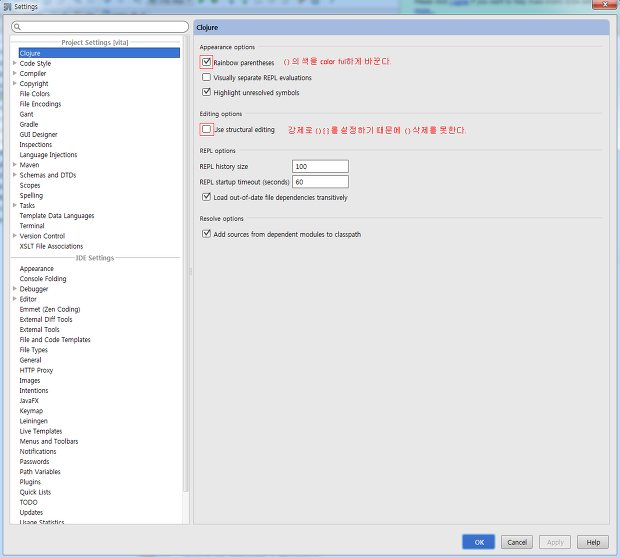
Task: Toggle Rainbow parentheses checkbox
Action: 206,62
